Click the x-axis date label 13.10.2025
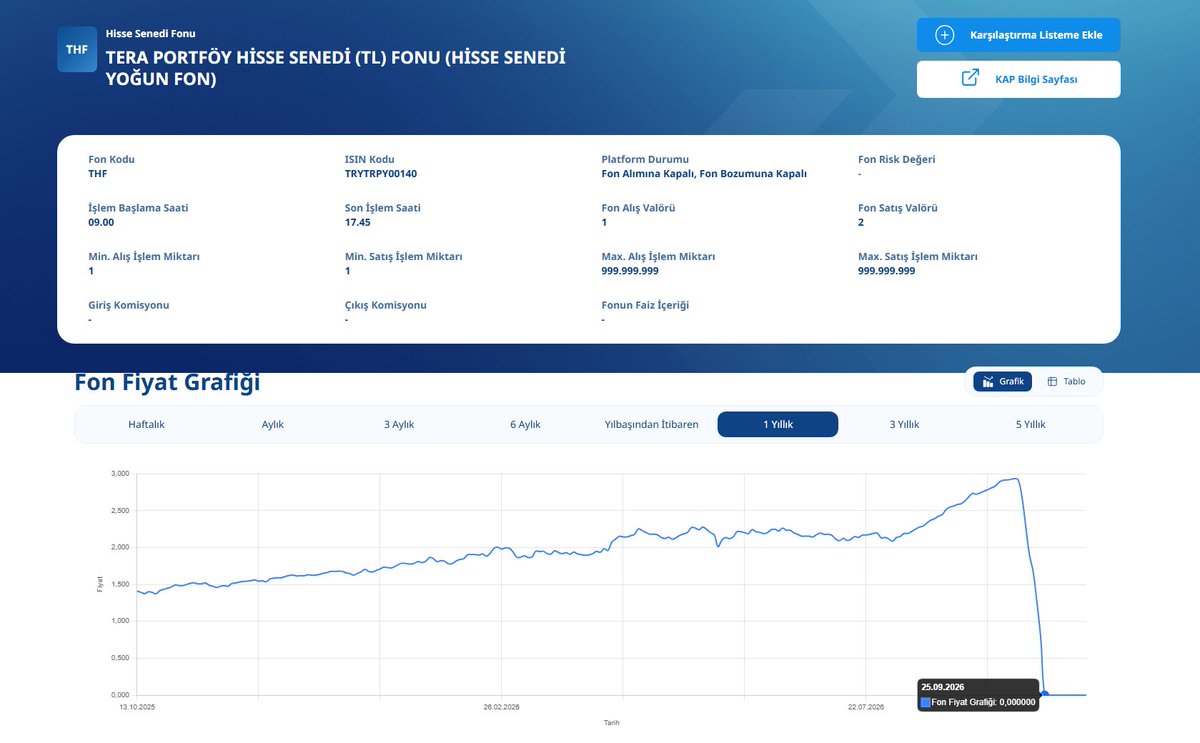 point(137,708)
